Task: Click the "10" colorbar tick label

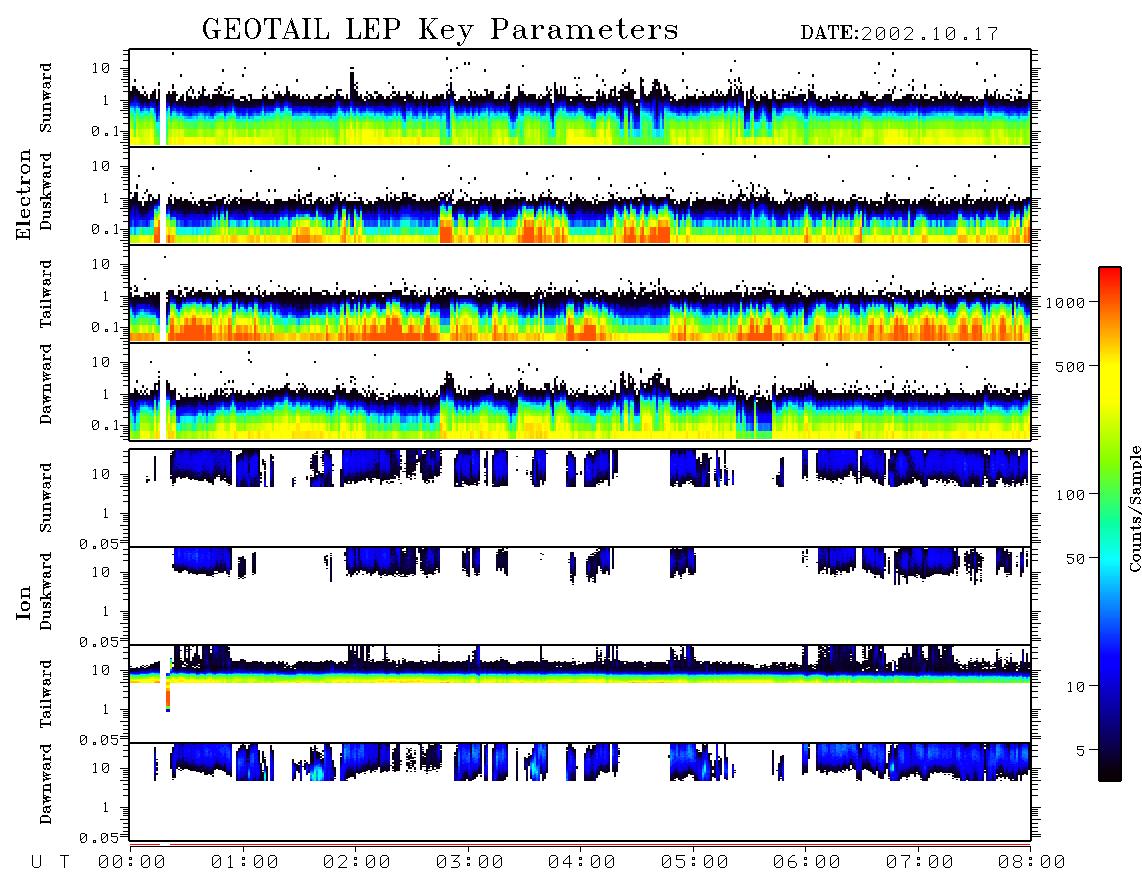Action: click(x=1075, y=687)
